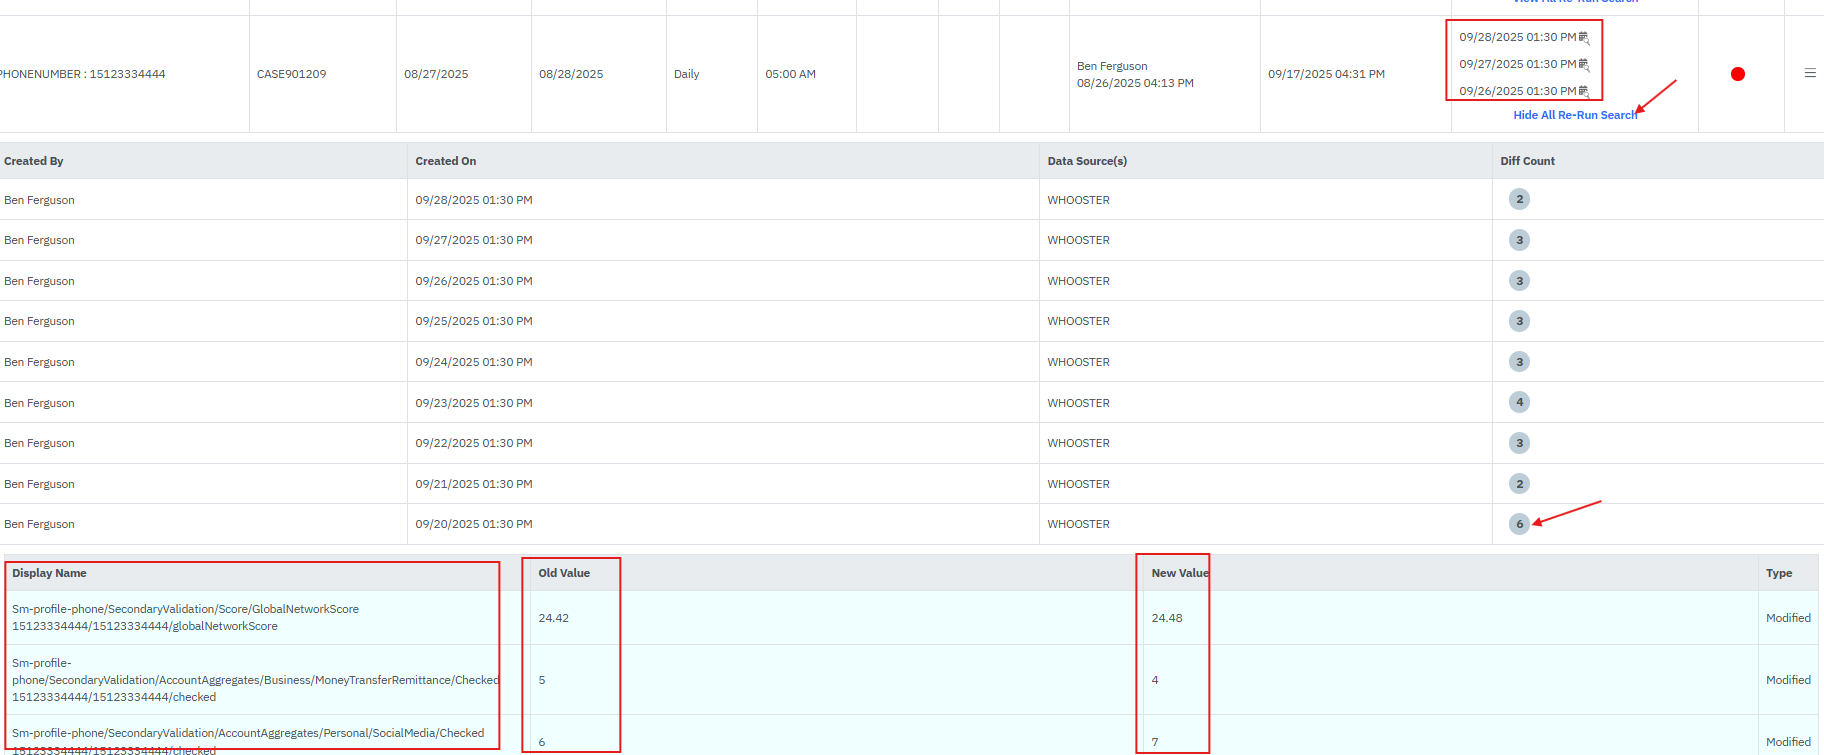The height and width of the screenshot is (755, 1824).
Task: Click calendar-search icon beside 09/26/2025 re-run
Action: click(1584, 92)
